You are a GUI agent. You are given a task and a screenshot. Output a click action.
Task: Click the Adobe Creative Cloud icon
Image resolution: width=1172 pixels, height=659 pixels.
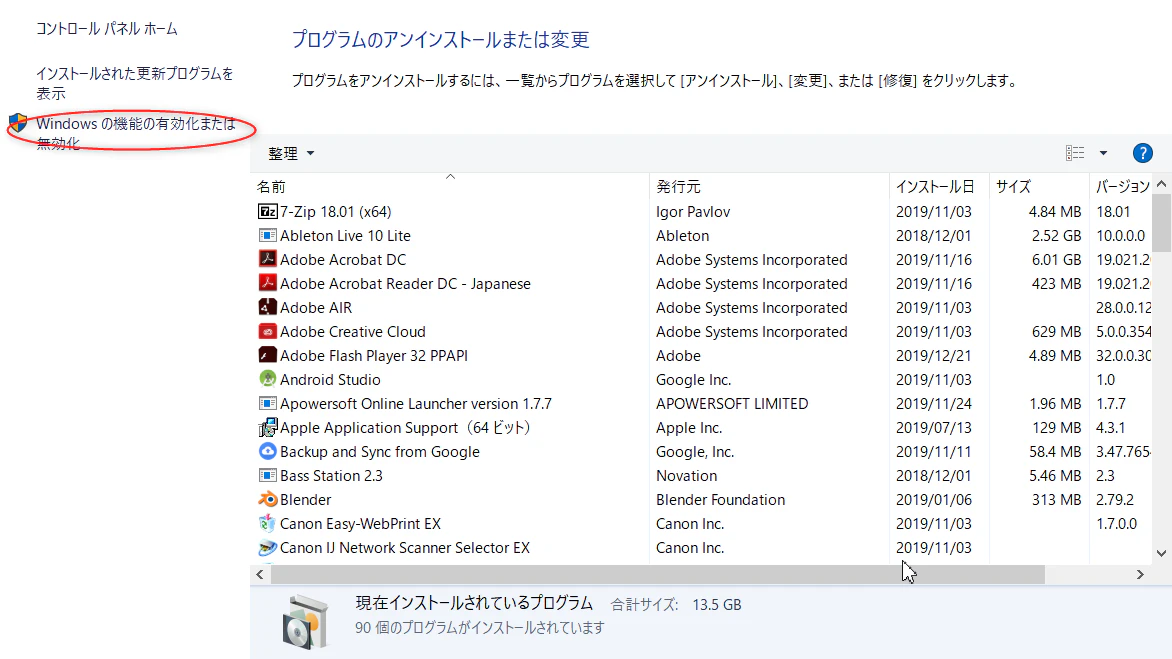pyautogui.click(x=268, y=331)
